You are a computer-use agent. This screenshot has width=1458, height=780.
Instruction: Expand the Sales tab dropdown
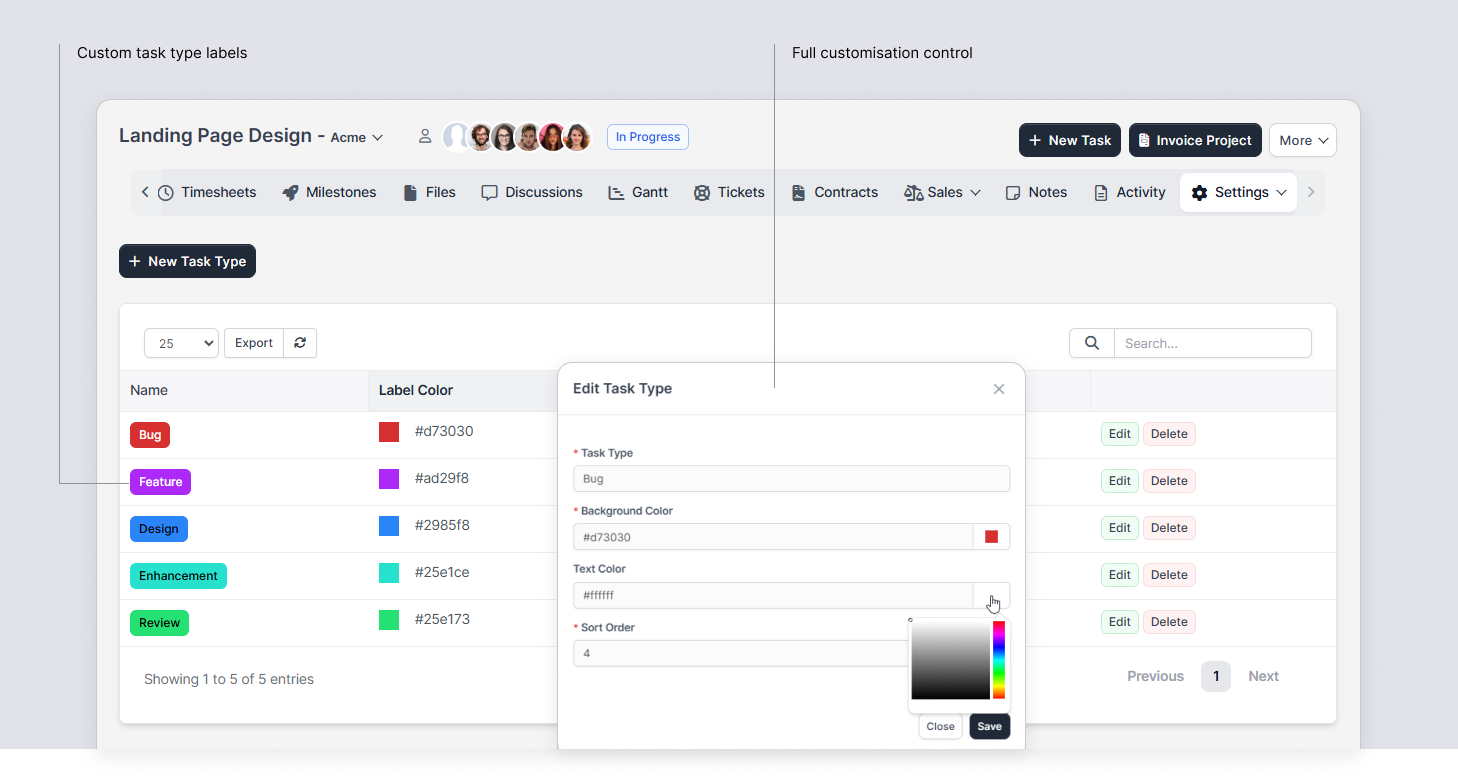[x=942, y=192]
